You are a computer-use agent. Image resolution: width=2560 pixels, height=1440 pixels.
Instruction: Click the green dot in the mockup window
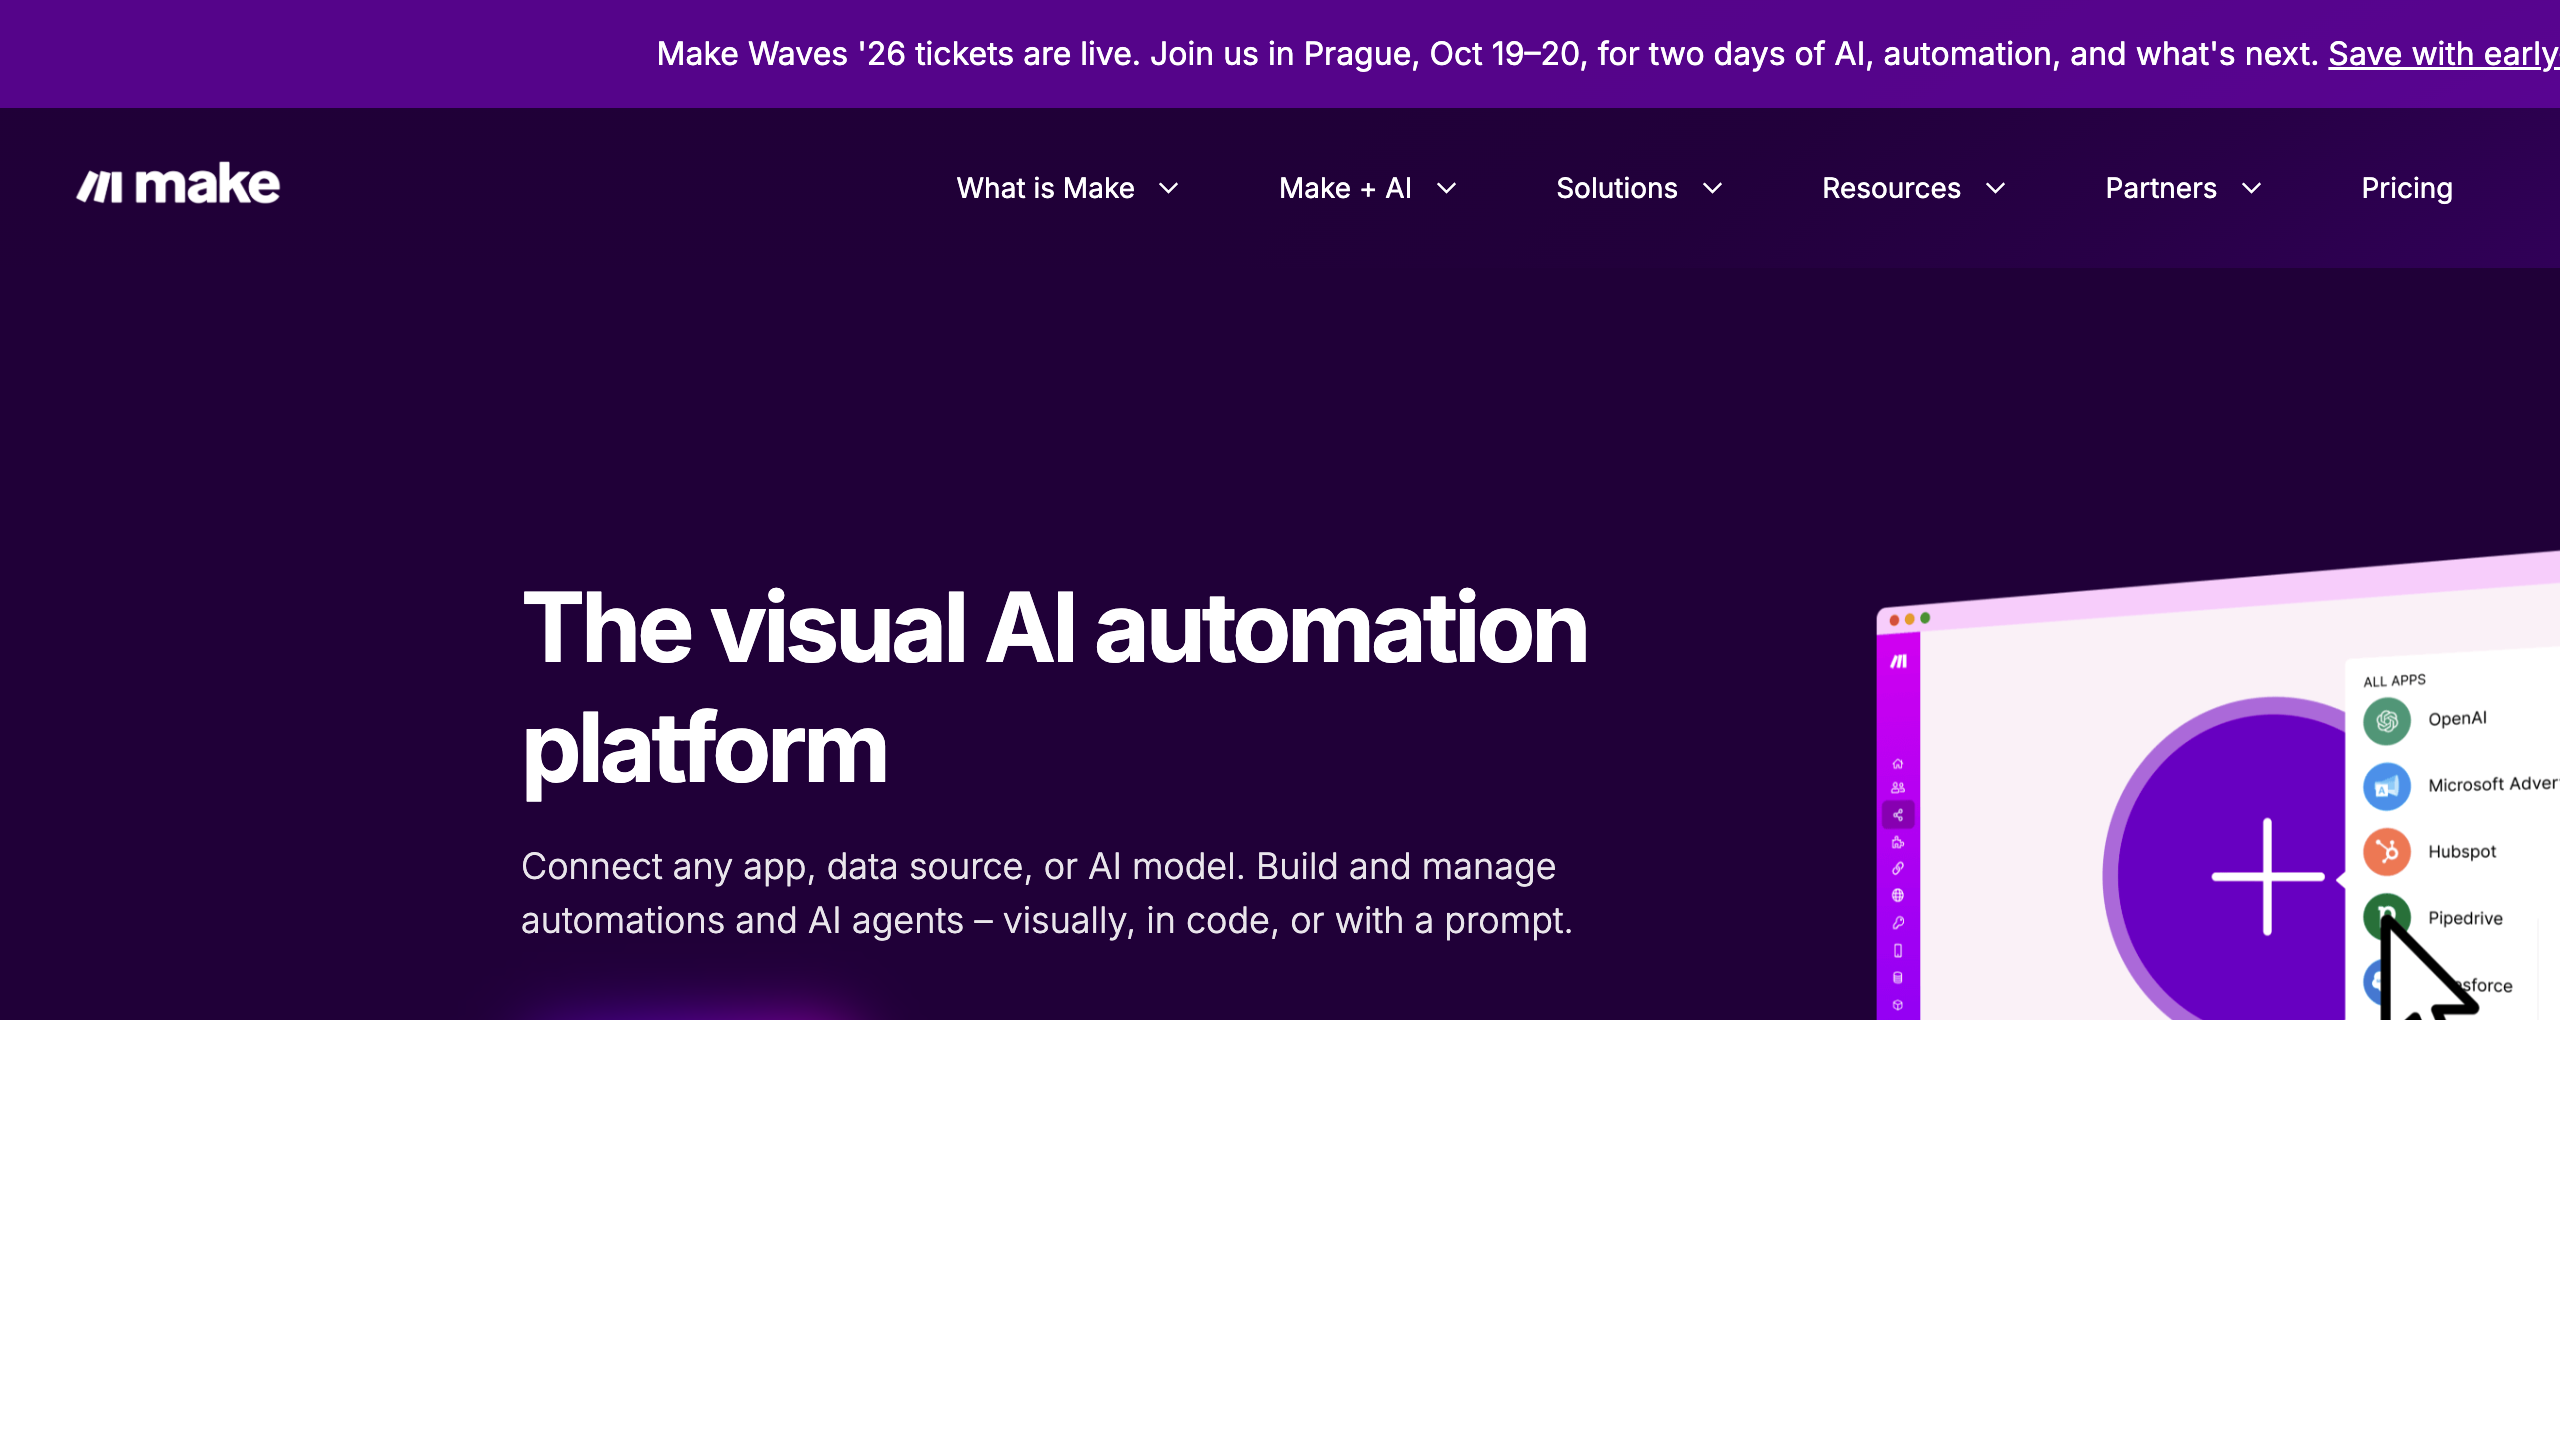click(1925, 618)
